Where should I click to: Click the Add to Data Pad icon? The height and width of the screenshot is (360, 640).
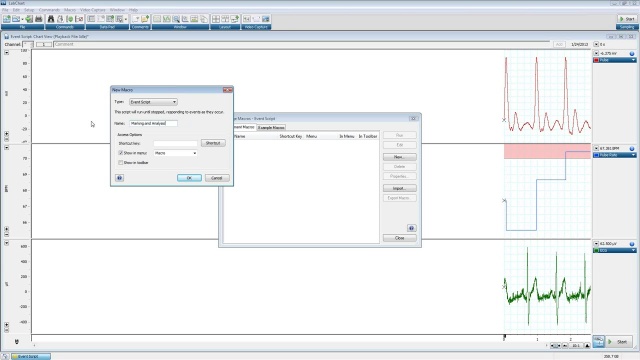click(x=110, y=19)
